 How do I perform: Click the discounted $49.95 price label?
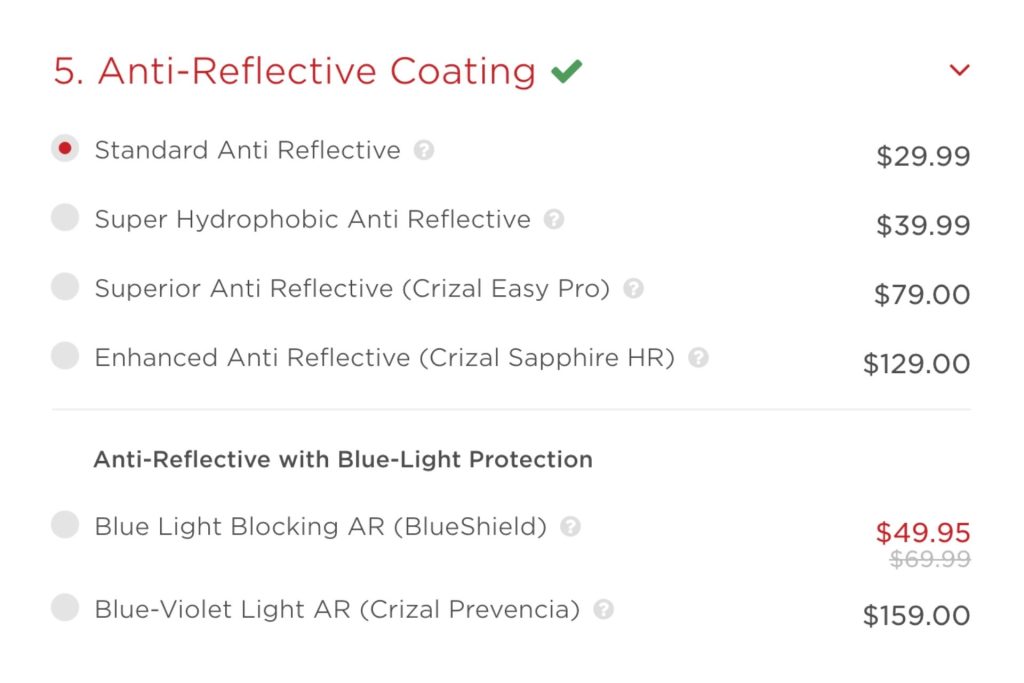pyautogui.click(x=925, y=533)
